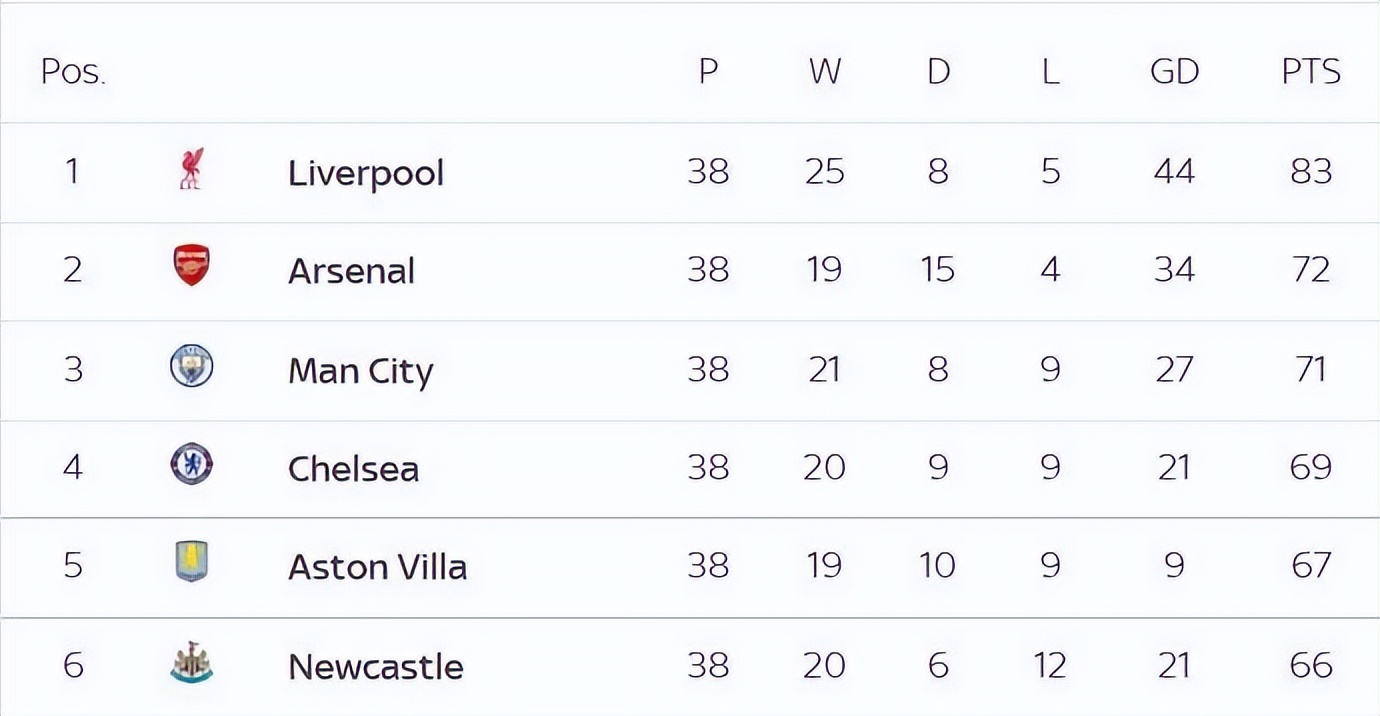
Task: Click the Pos. column header
Action: [x=73, y=72]
